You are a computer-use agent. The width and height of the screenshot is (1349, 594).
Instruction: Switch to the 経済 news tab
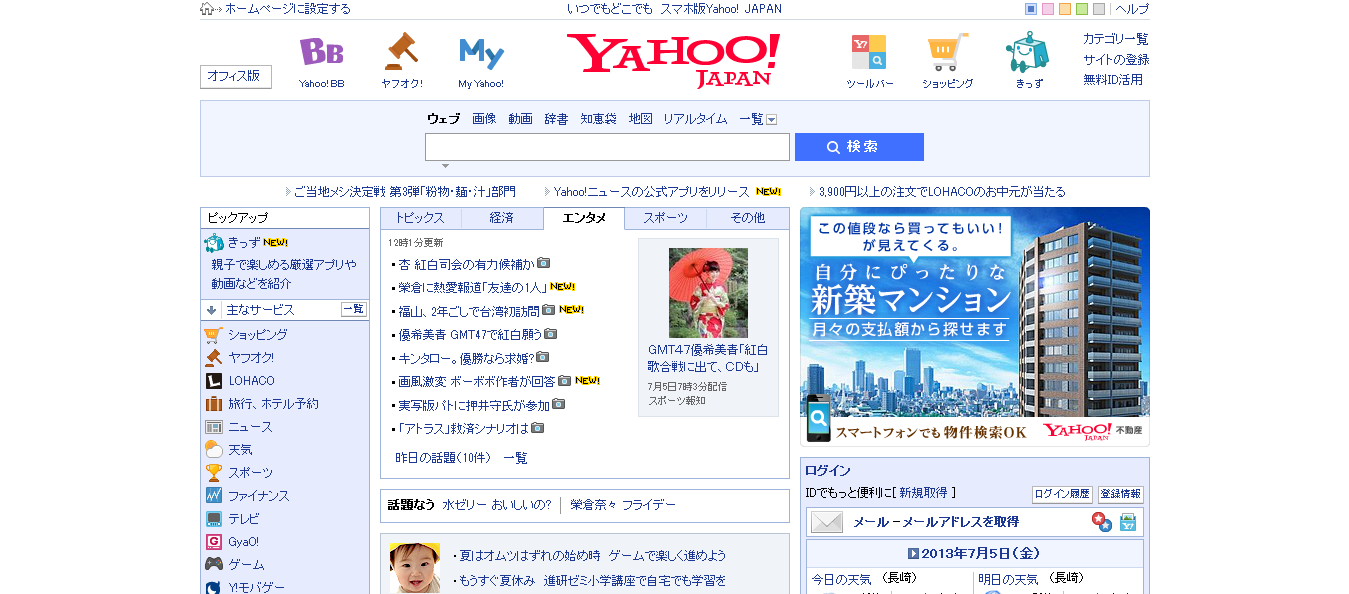(x=502, y=218)
